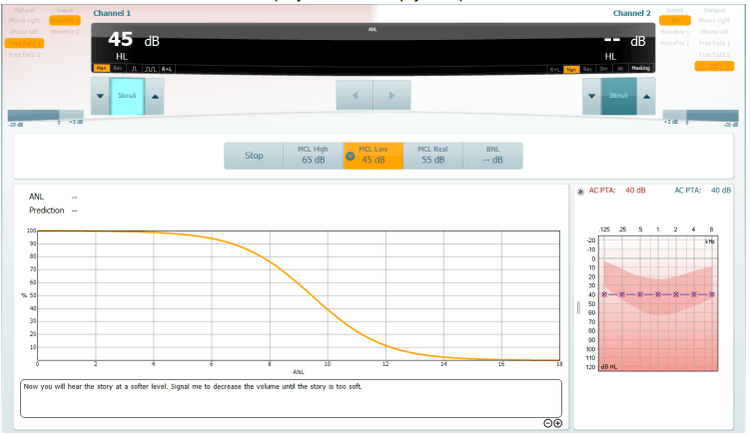Select the BNL button
This screenshot has height=435, width=750.
pyautogui.click(x=493, y=156)
